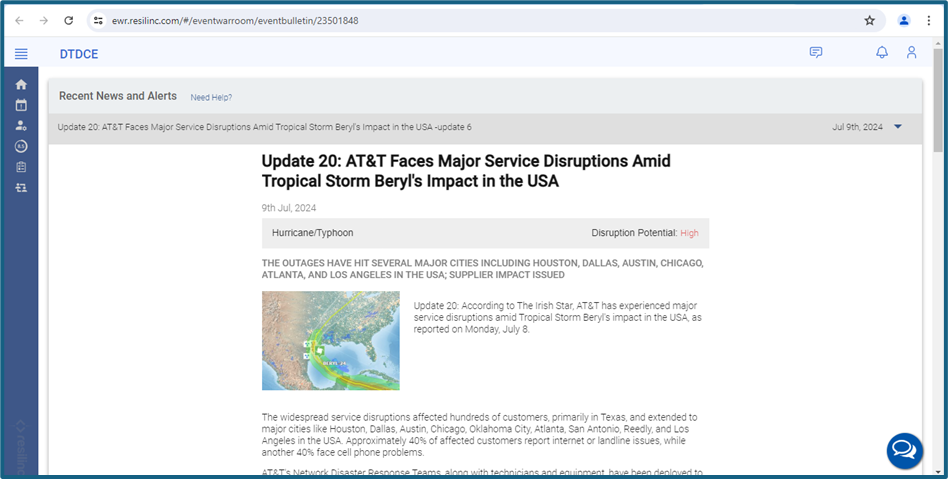Open the feedback message icon in header
Screen dimensions: 948x479
pyautogui.click(x=816, y=53)
